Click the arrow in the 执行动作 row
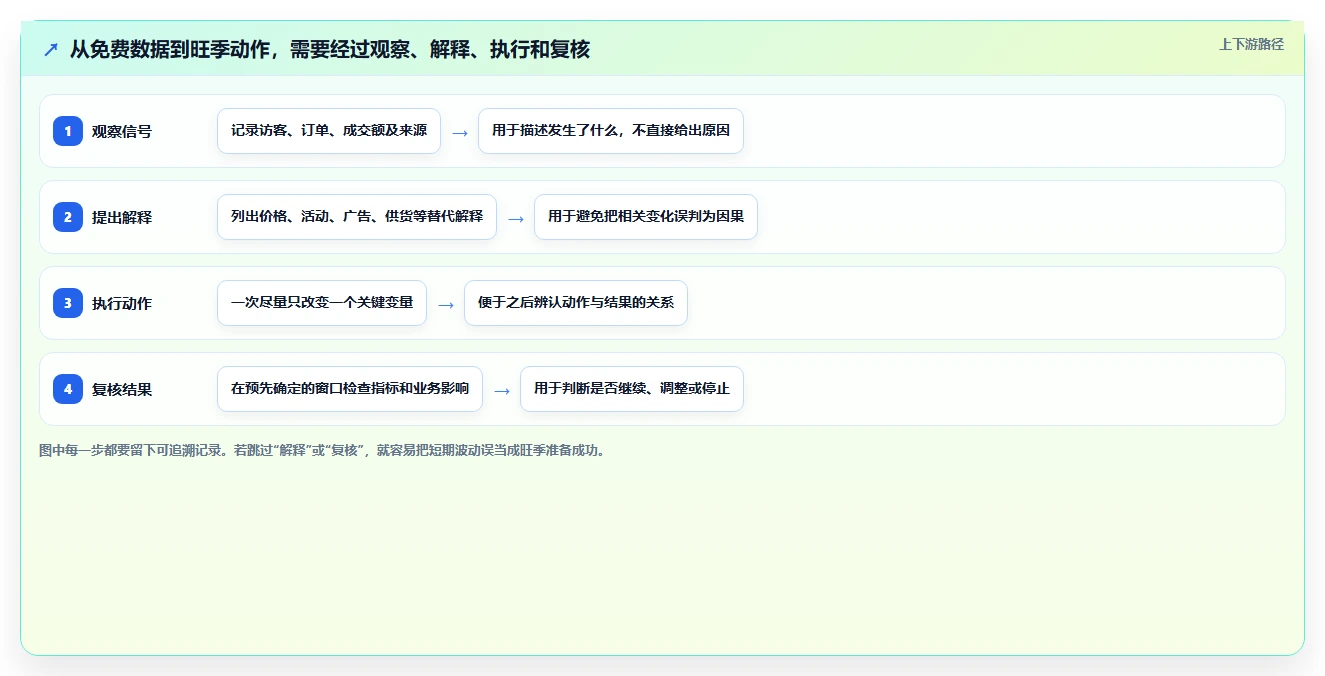The width and height of the screenshot is (1325, 676). 446,304
